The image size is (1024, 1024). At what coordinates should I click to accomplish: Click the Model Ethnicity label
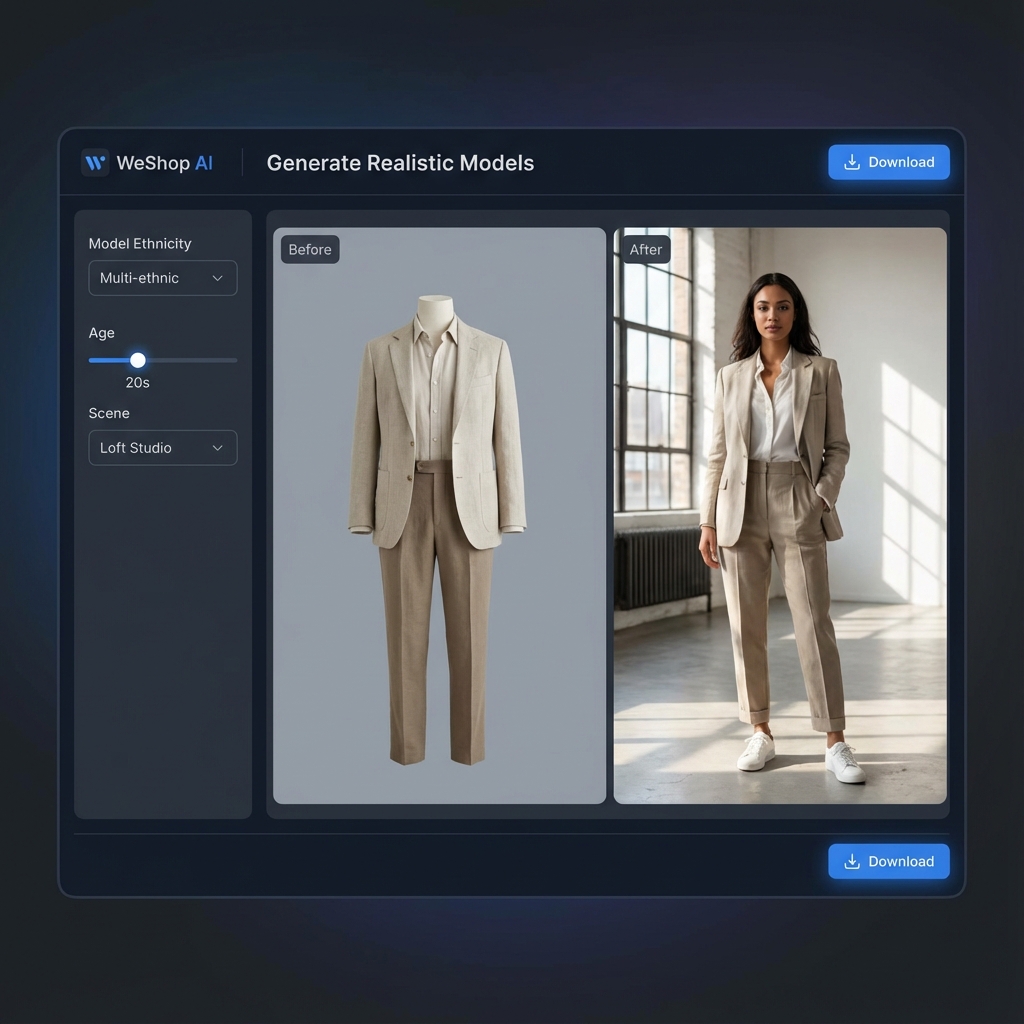[x=140, y=244]
